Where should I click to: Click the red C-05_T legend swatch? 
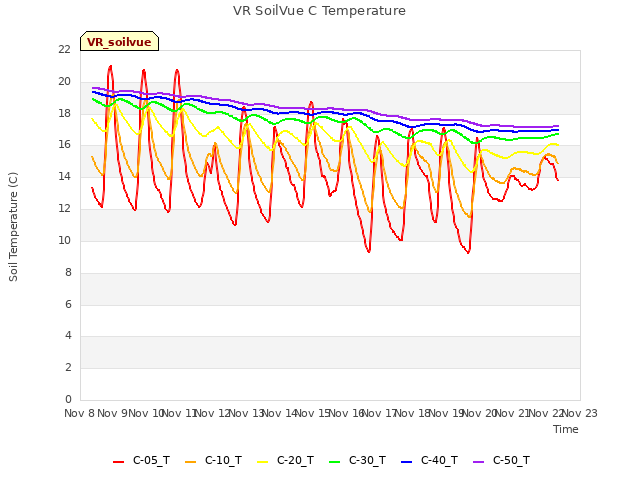(118, 462)
